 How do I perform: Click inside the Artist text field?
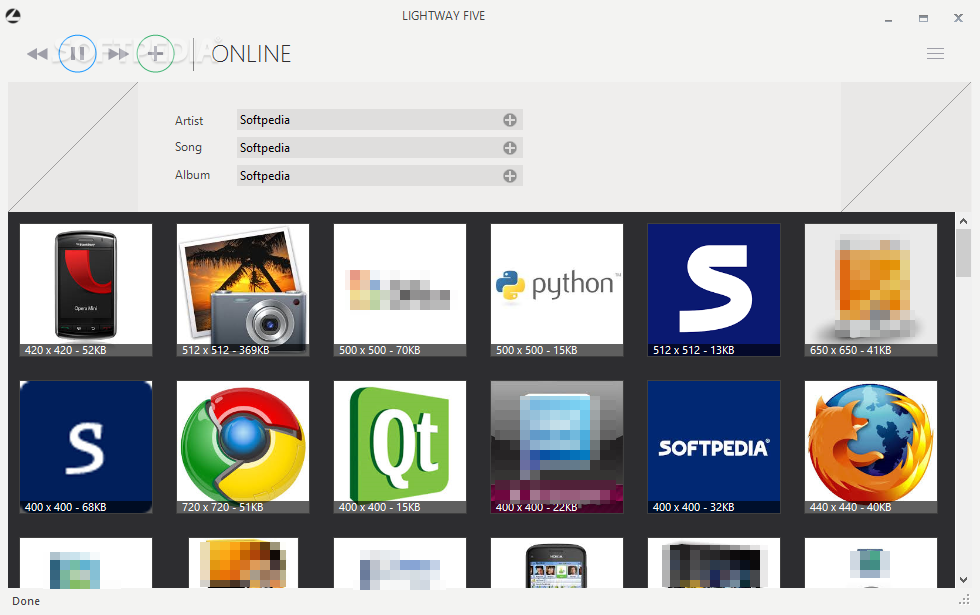370,119
